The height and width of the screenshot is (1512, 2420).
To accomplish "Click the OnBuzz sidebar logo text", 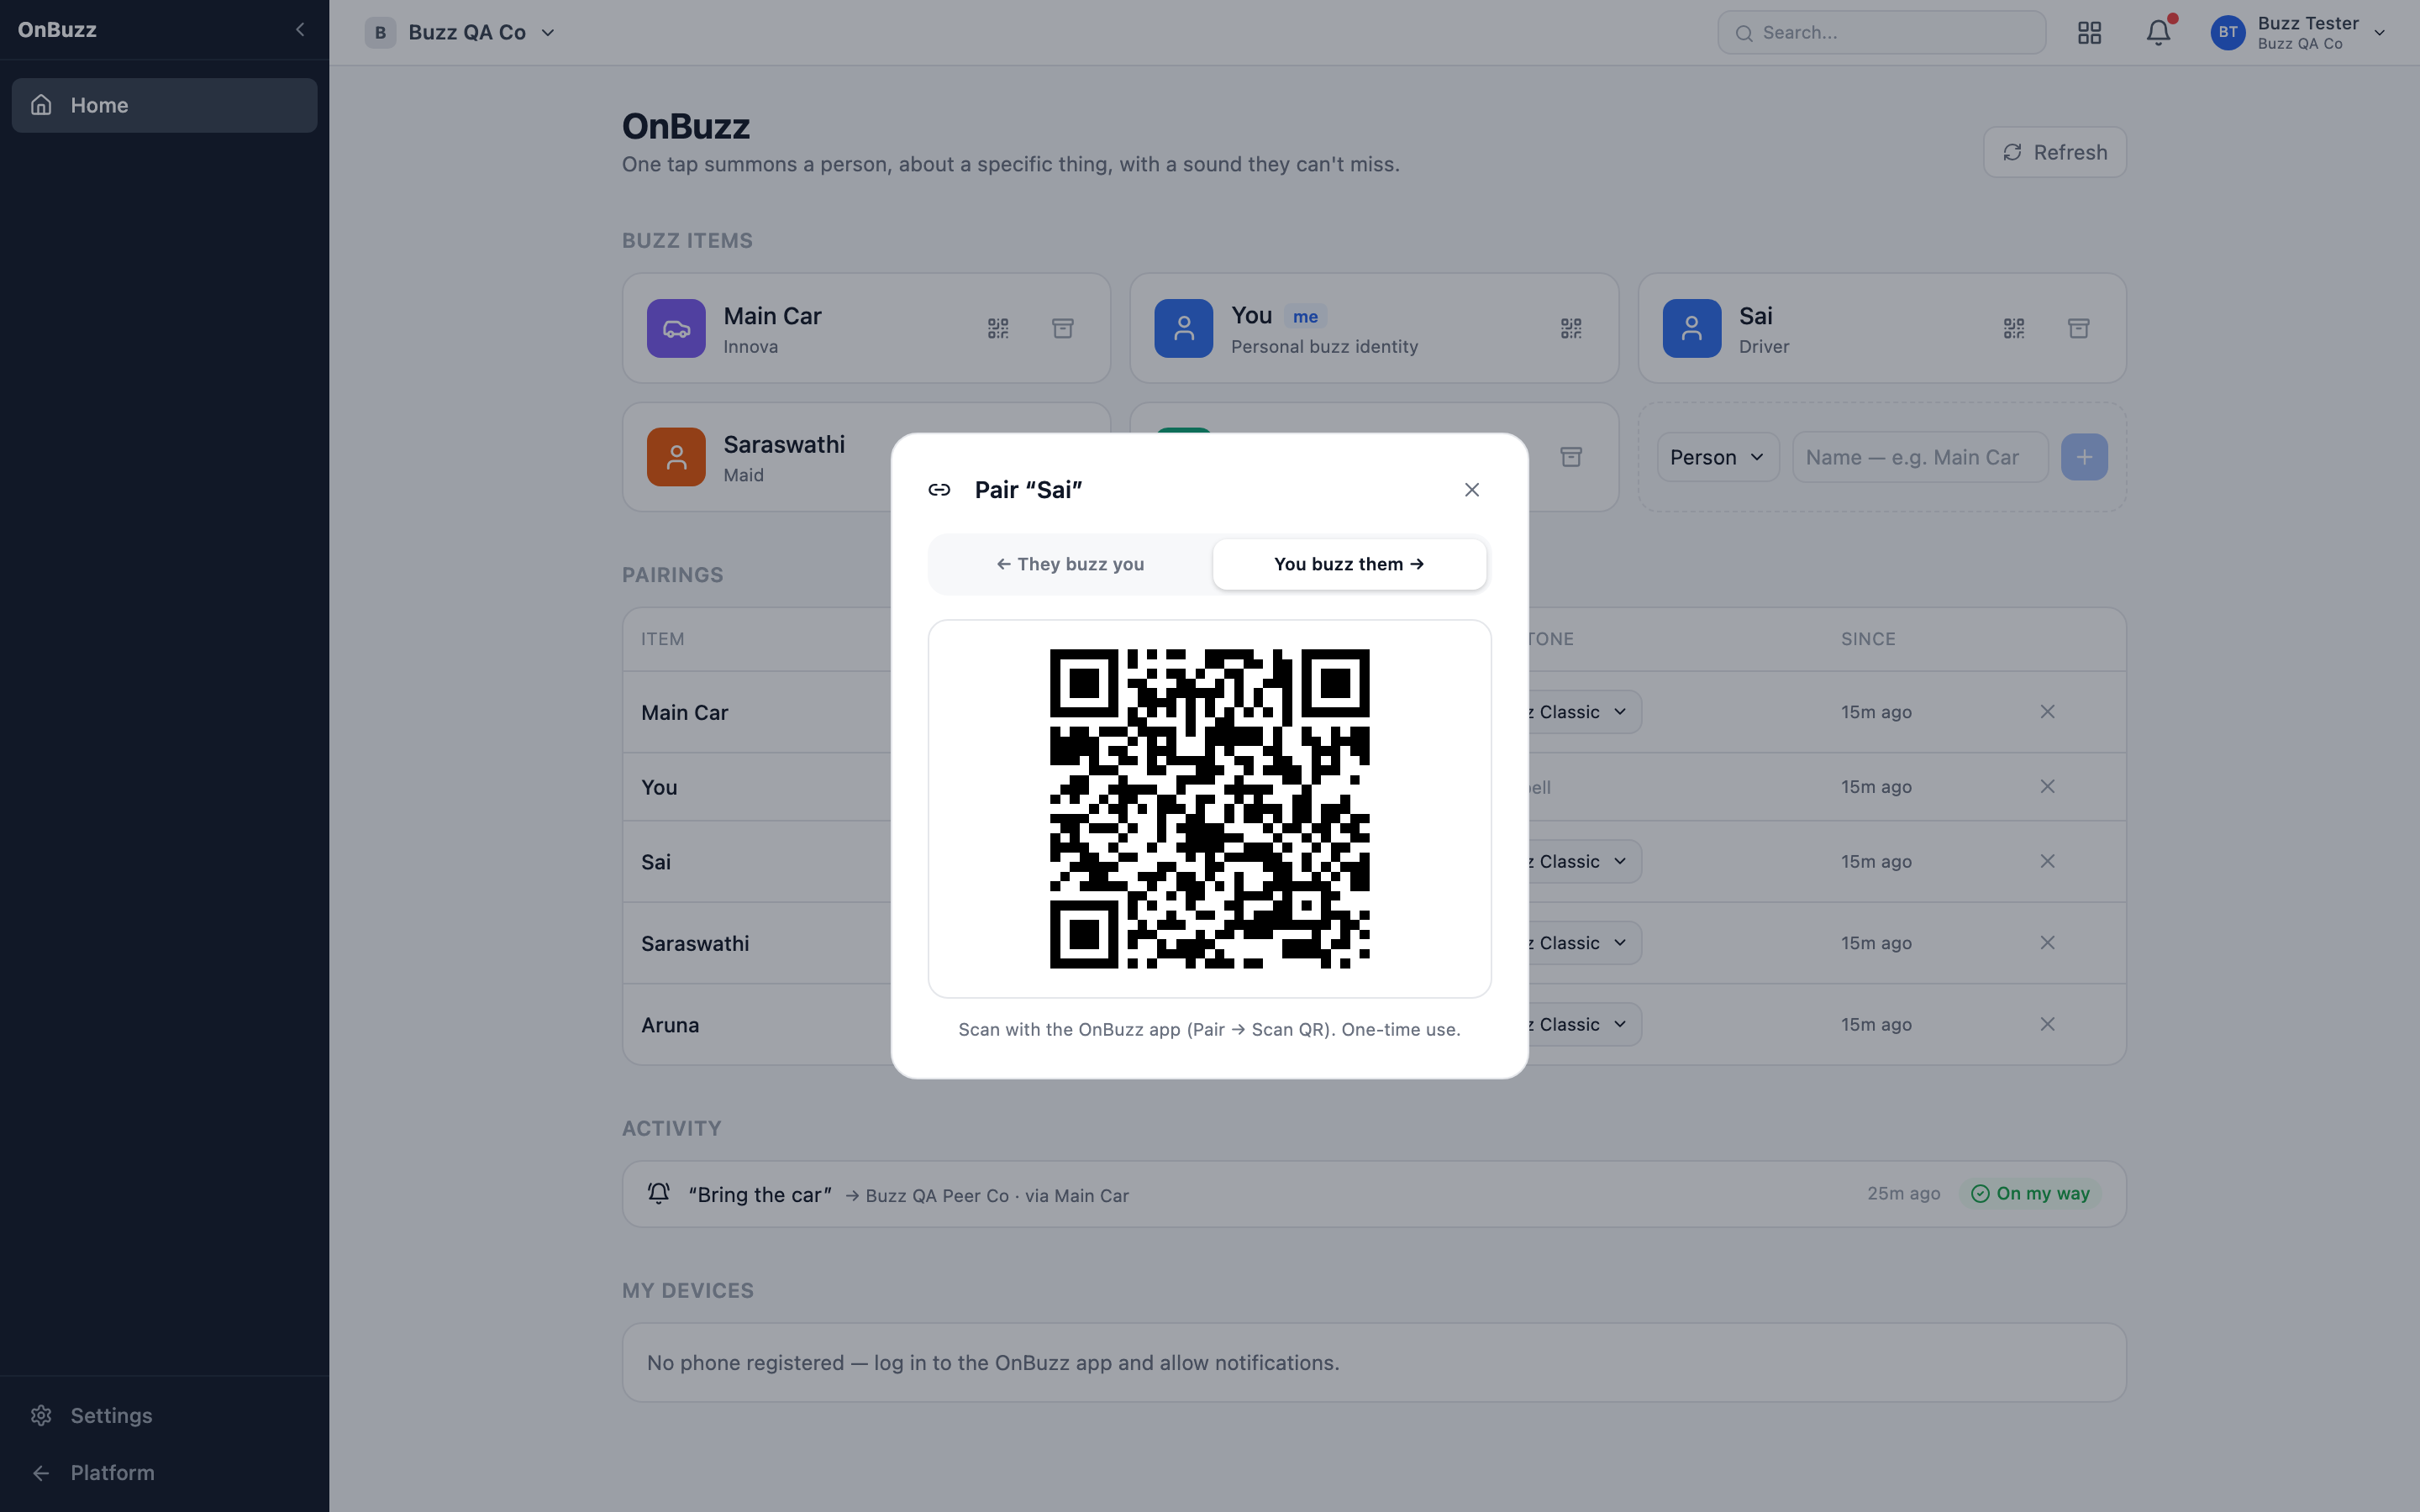I will 57,30.
